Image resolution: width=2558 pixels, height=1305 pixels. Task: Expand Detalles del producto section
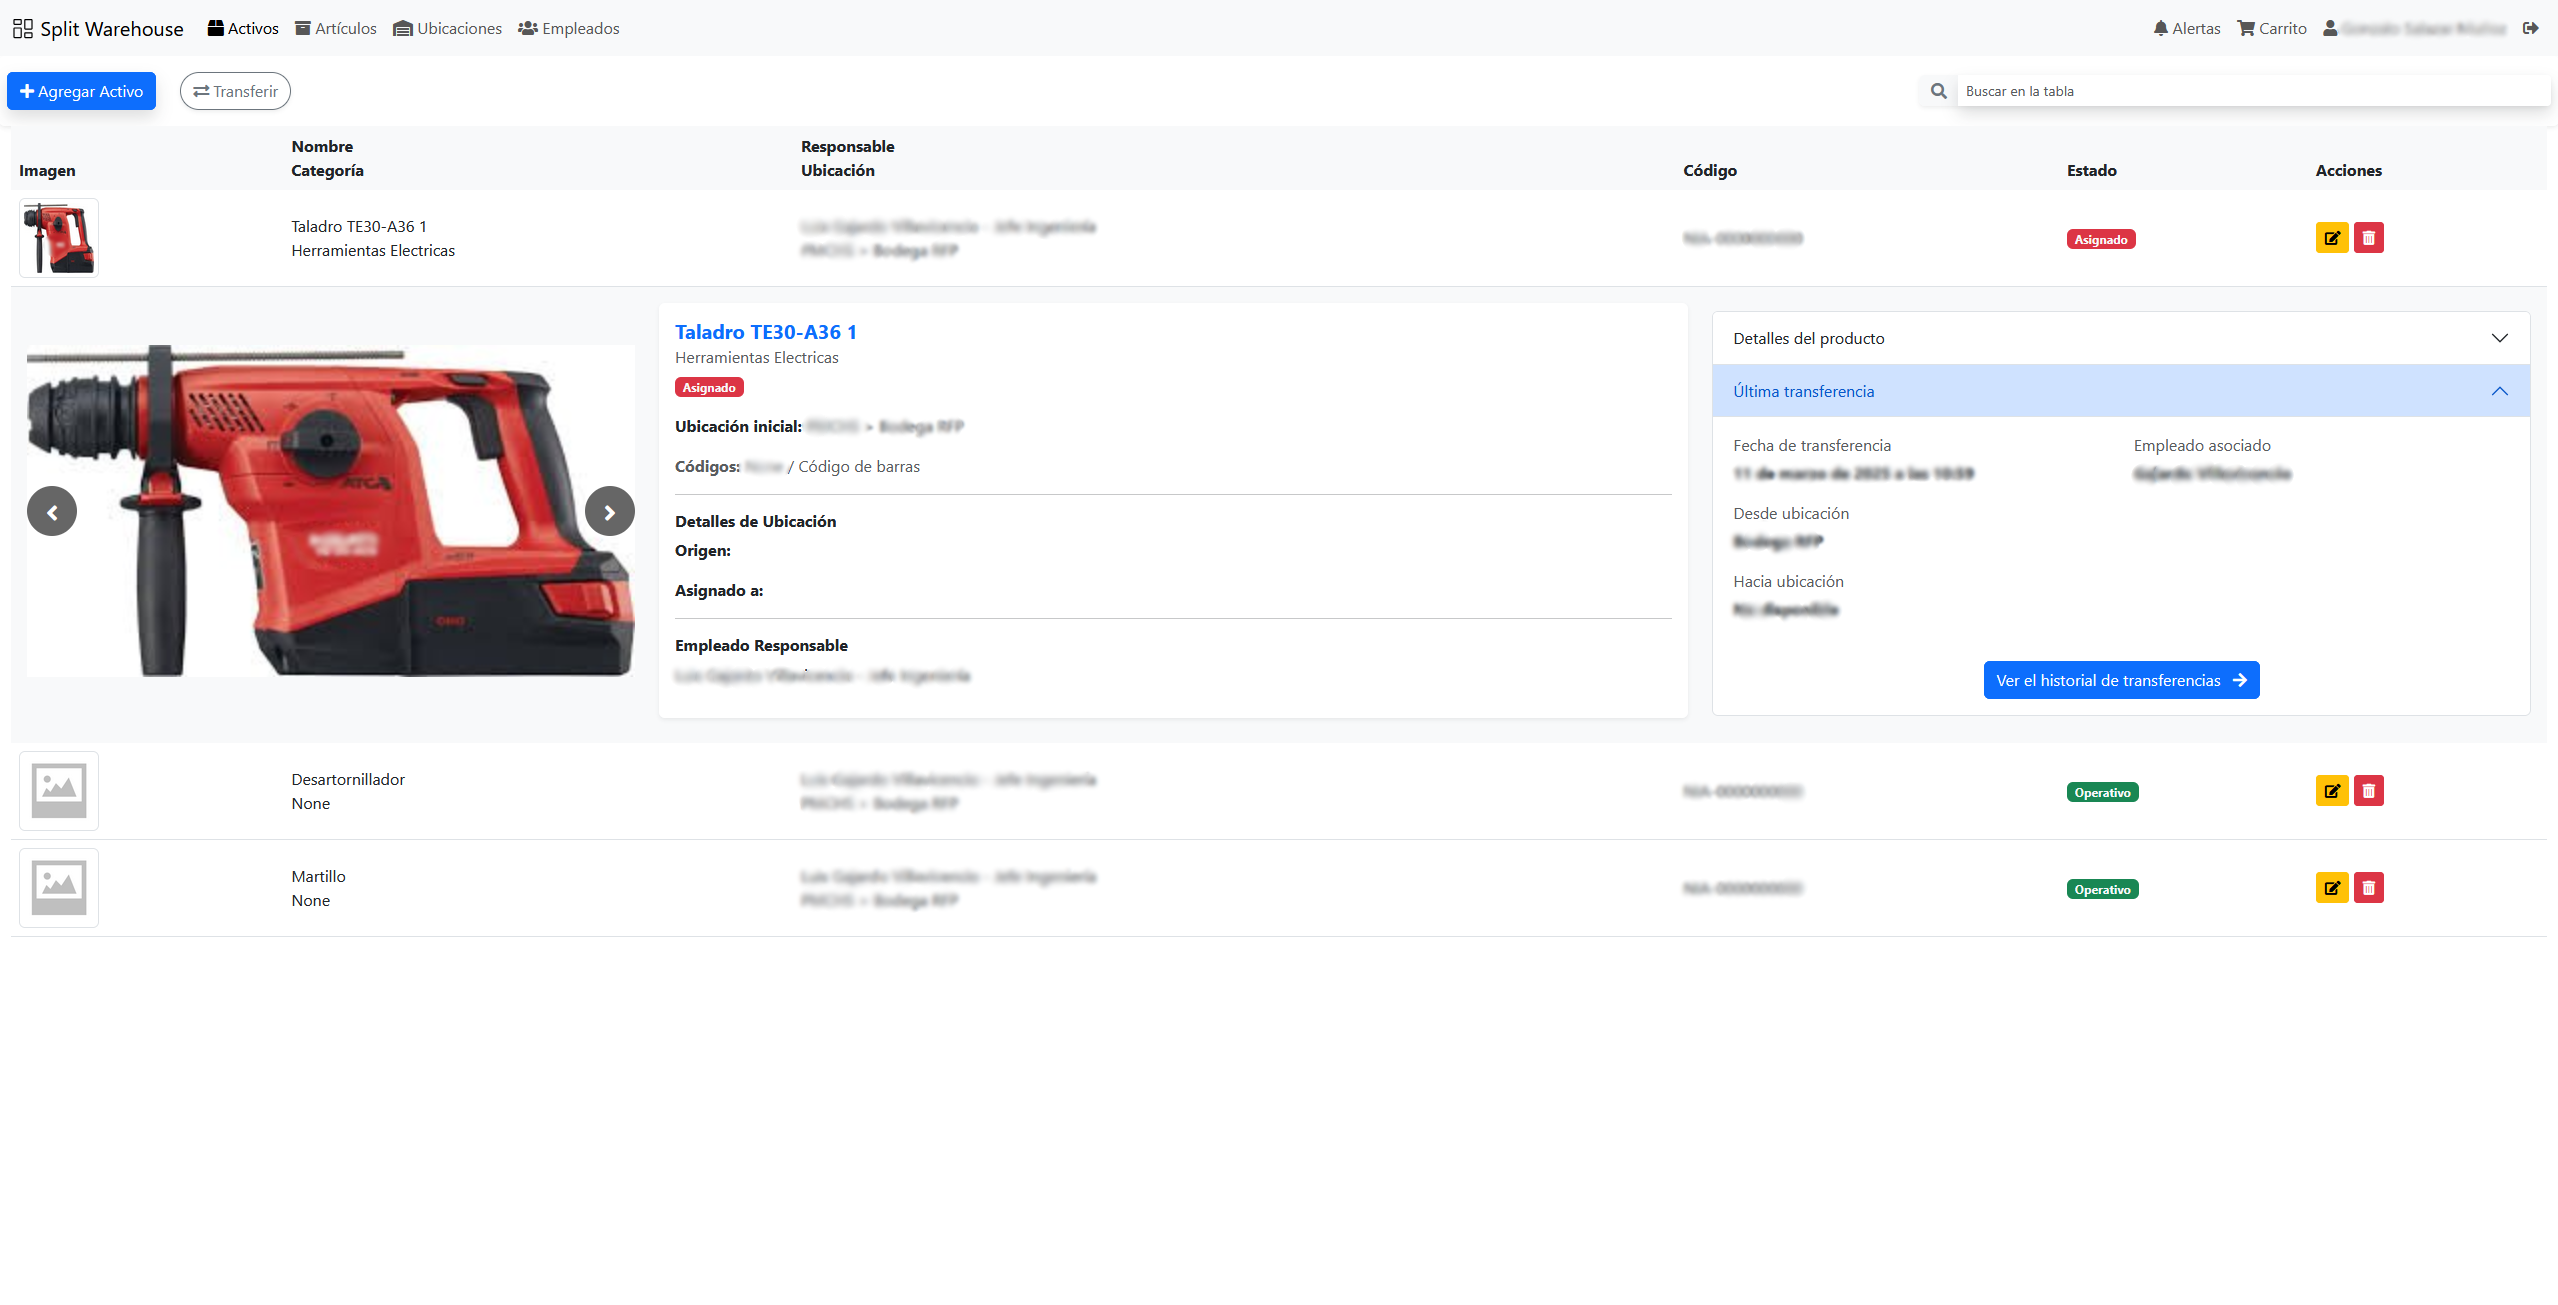click(x=2120, y=338)
